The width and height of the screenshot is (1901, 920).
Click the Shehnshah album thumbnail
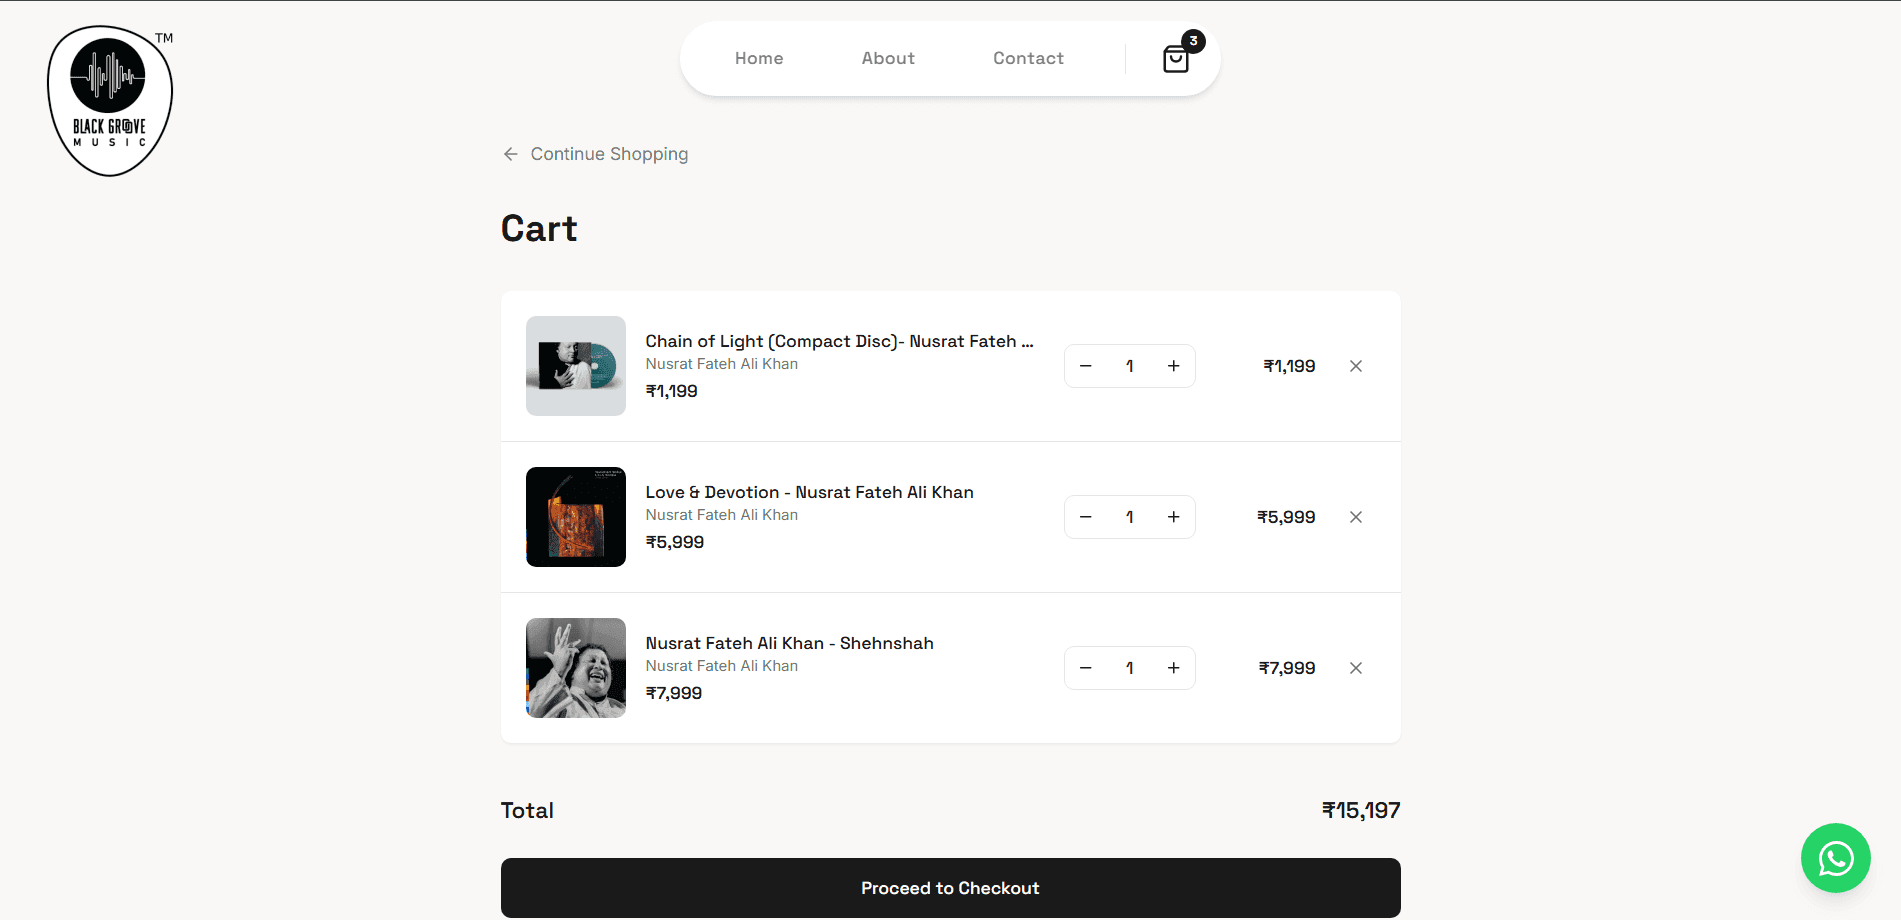(576, 668)
